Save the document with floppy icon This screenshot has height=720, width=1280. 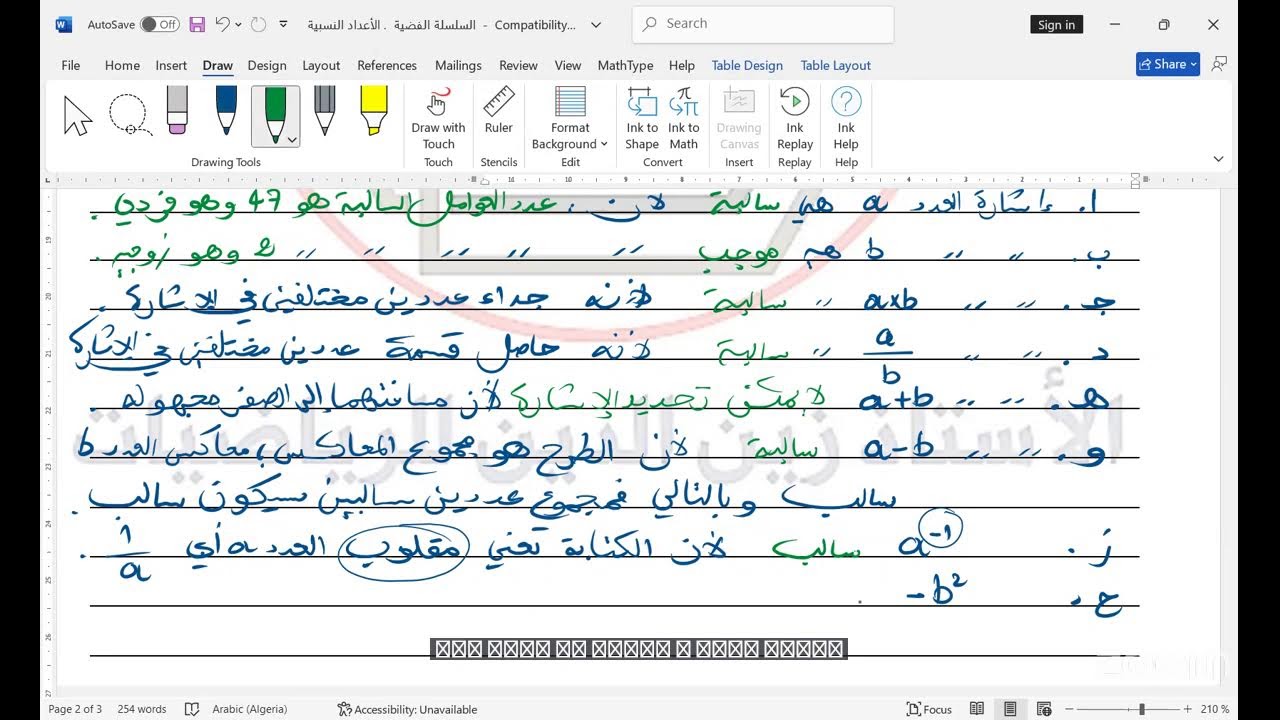click(x=197, y=24)
